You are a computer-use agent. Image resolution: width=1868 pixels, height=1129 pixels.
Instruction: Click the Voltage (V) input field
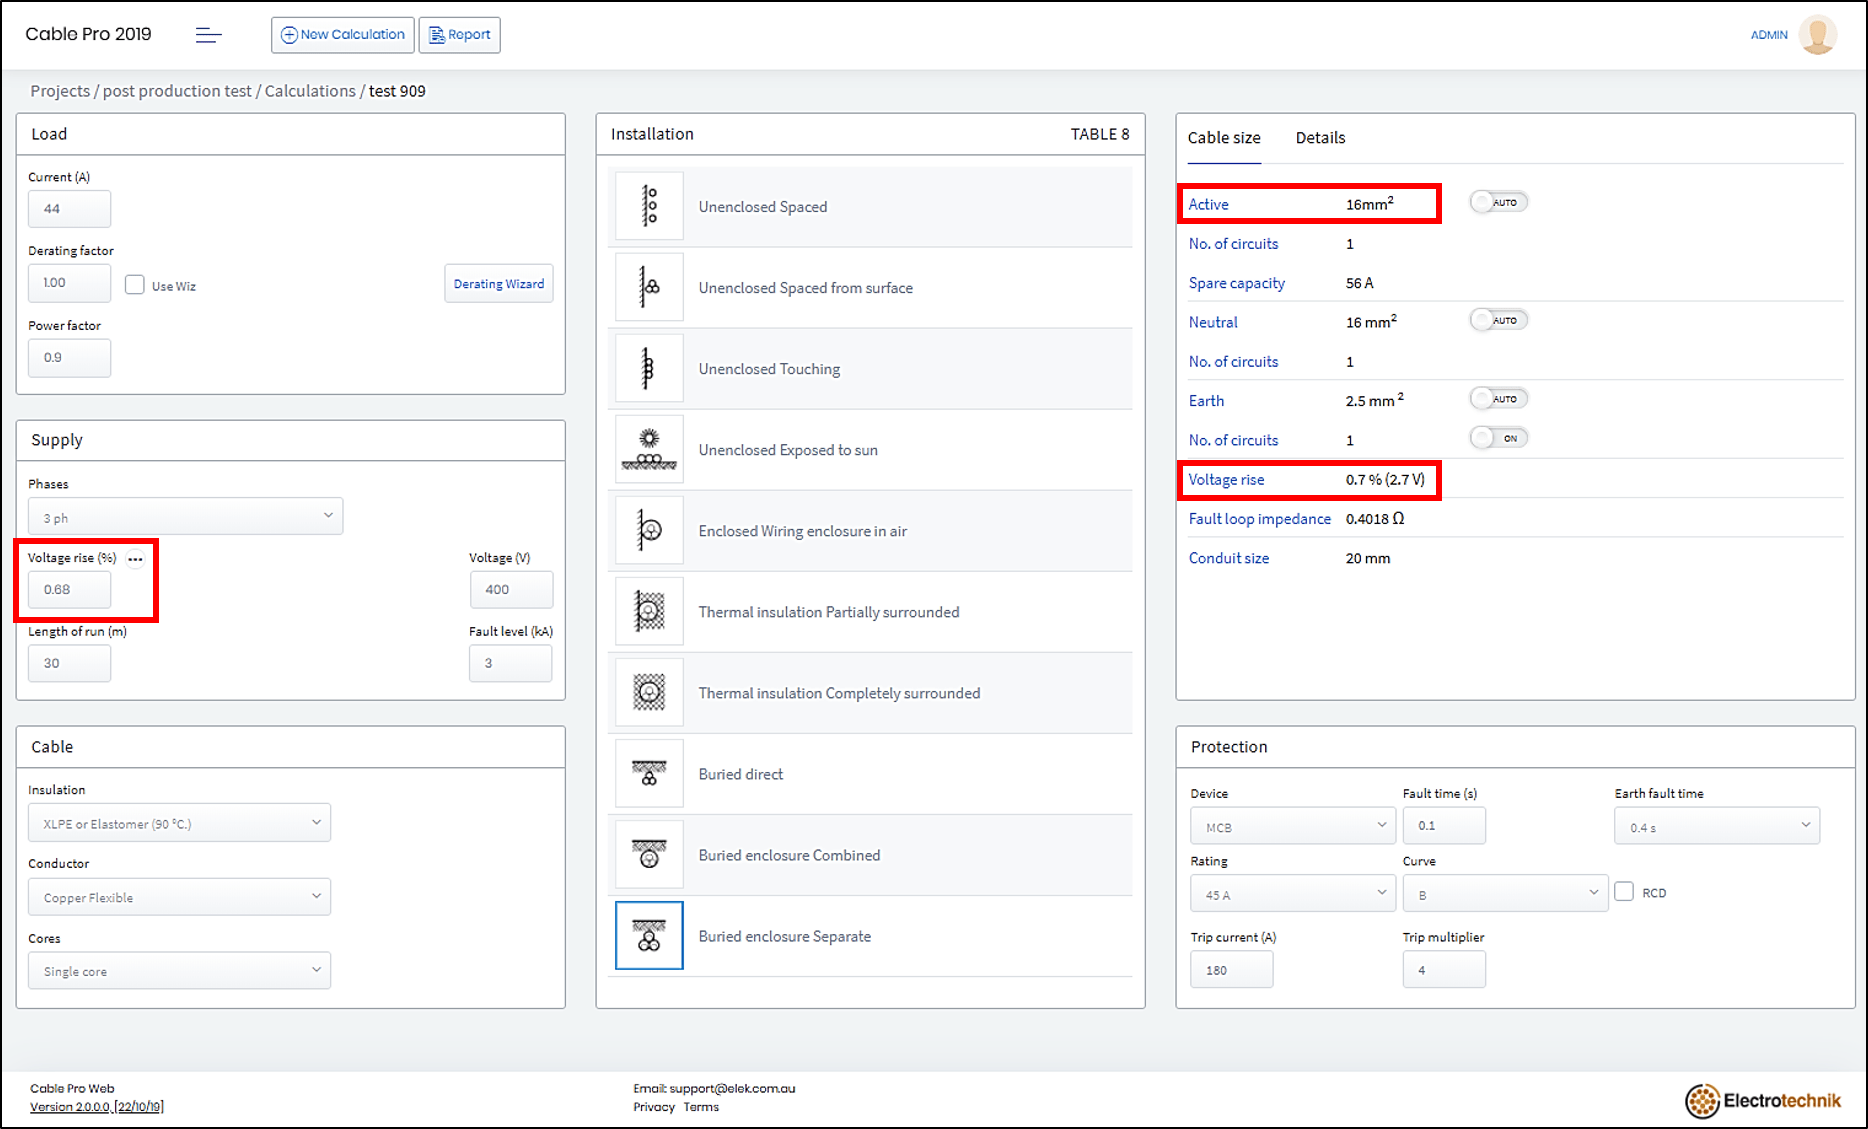tap(511, 590)
